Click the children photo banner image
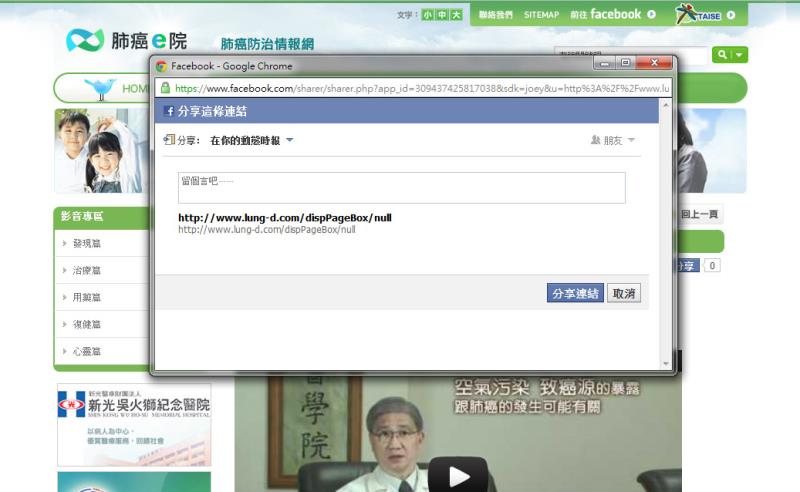The image size is (800, 492). tap(102, 151)
